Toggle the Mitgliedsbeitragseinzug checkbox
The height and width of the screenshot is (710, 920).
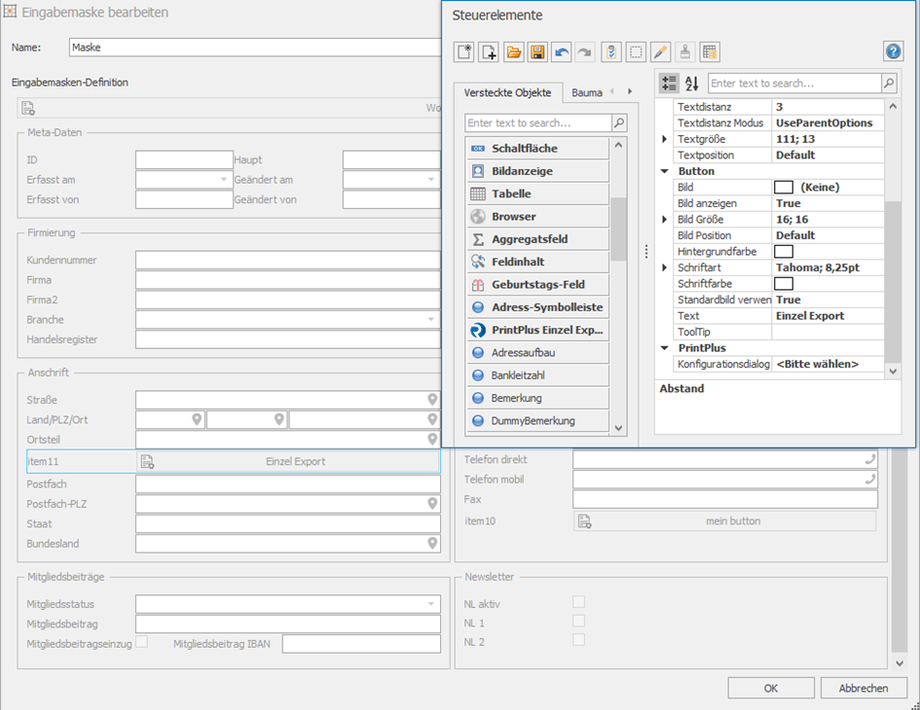(x=141, y=642)
